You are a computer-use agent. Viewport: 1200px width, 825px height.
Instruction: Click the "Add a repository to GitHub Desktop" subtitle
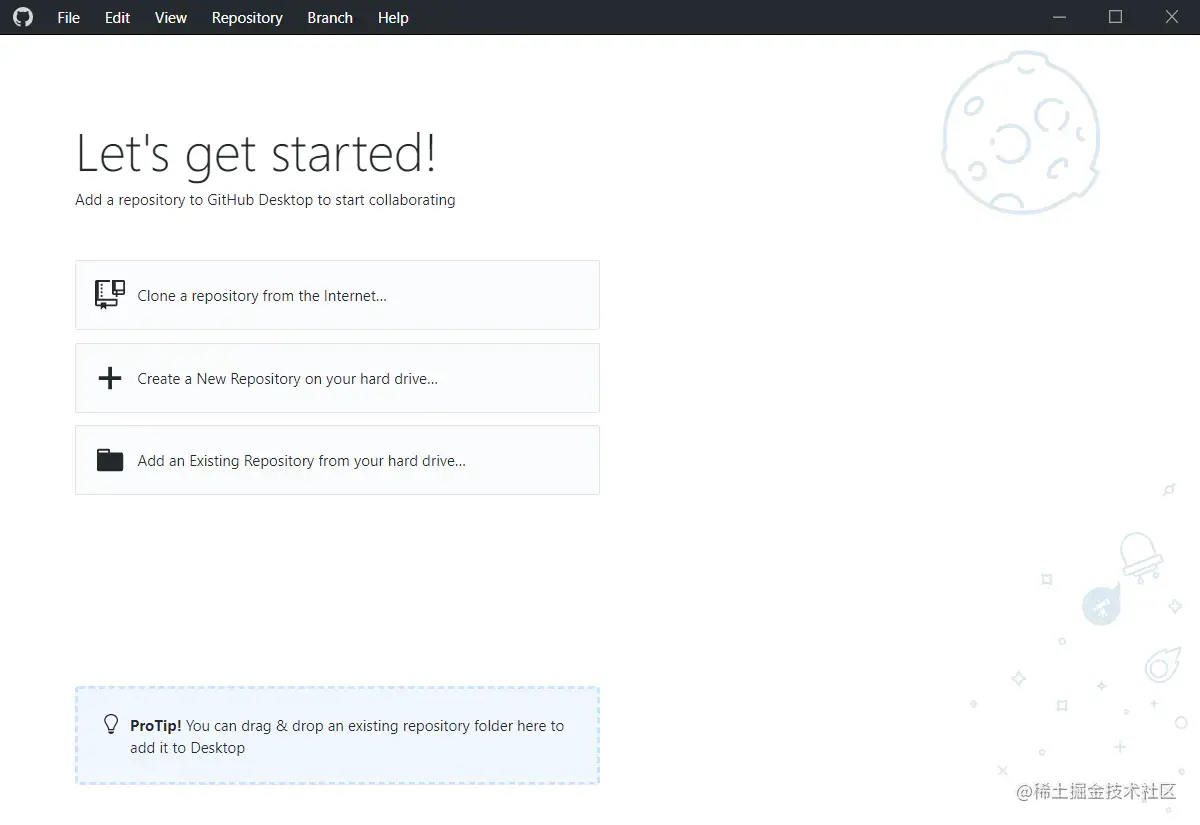265,200
